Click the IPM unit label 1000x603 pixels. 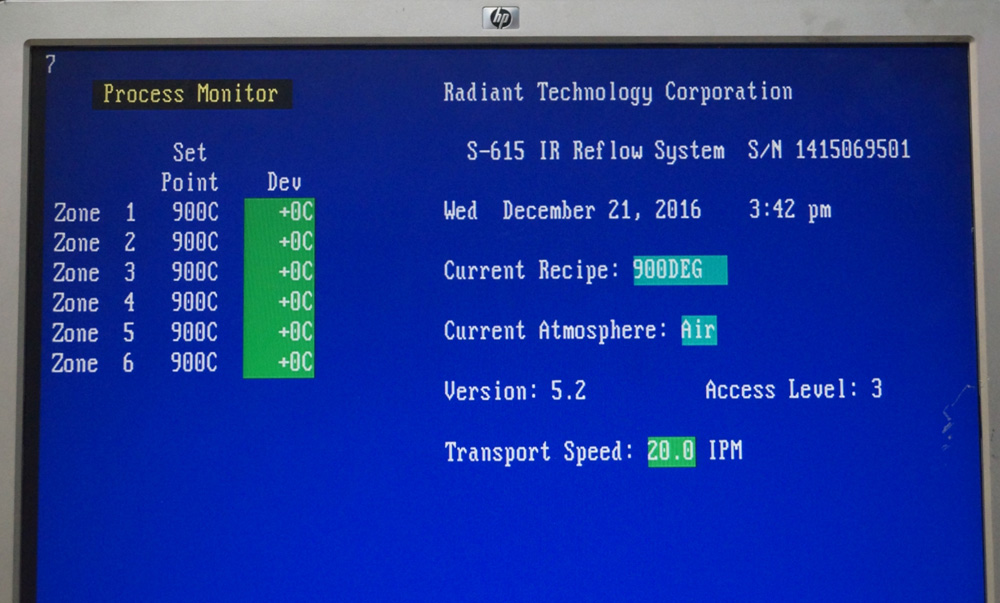(726, 451)
